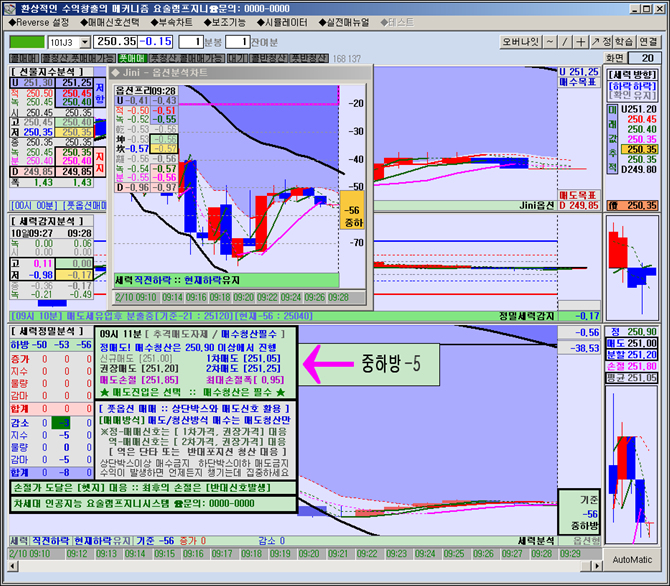
Task: Click the 손절 251,80 value on right panel
Action: pyautogui.click(x=632, y=367)
